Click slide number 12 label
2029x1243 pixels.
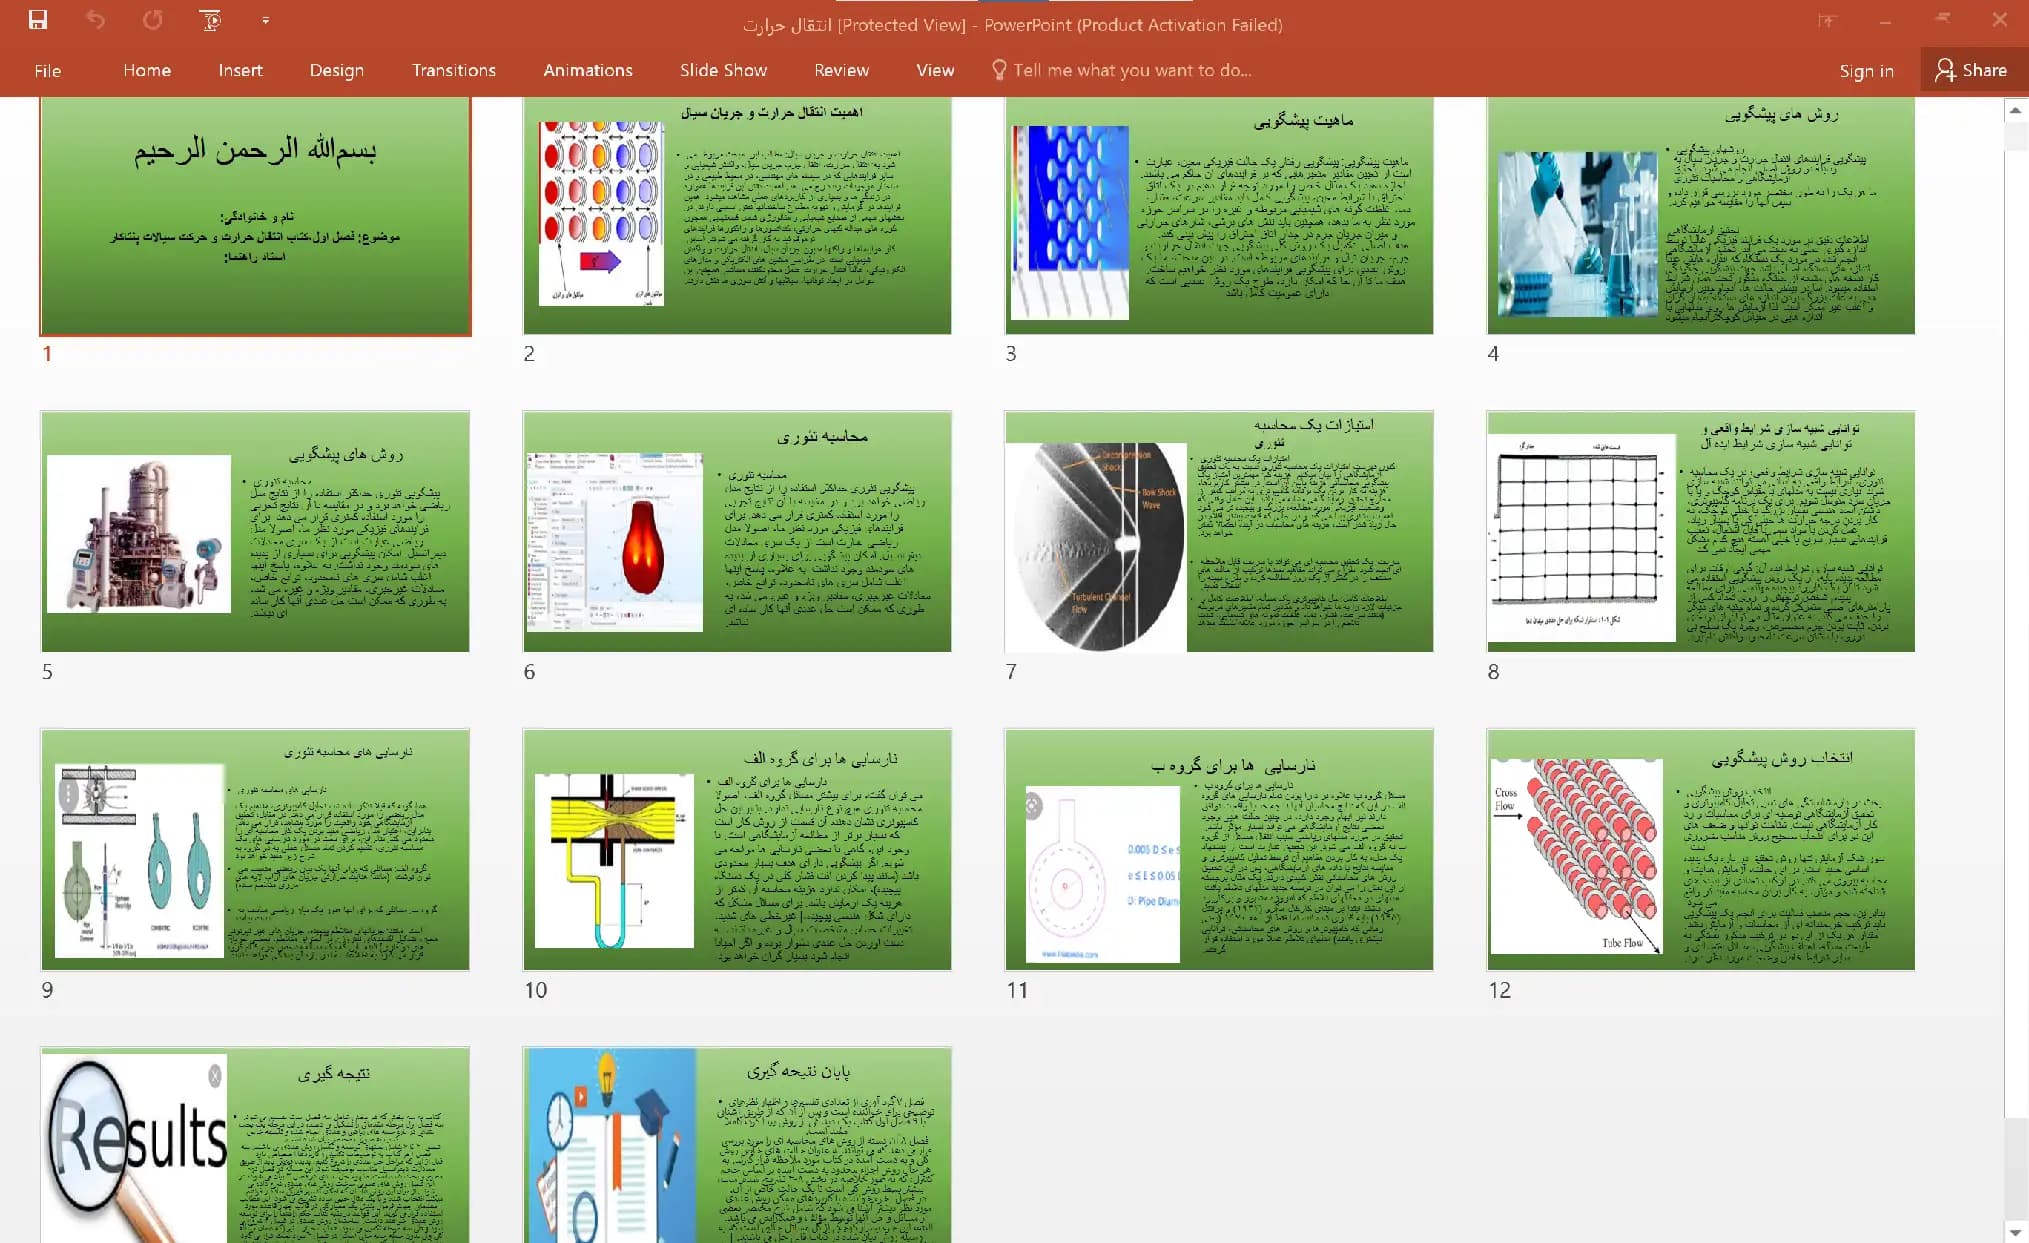(1499, 990)
